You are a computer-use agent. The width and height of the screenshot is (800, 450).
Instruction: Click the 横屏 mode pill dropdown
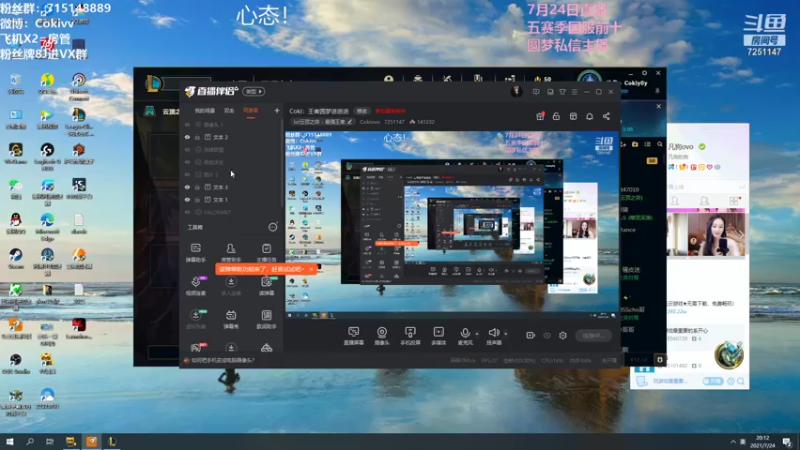coord(254,92)
